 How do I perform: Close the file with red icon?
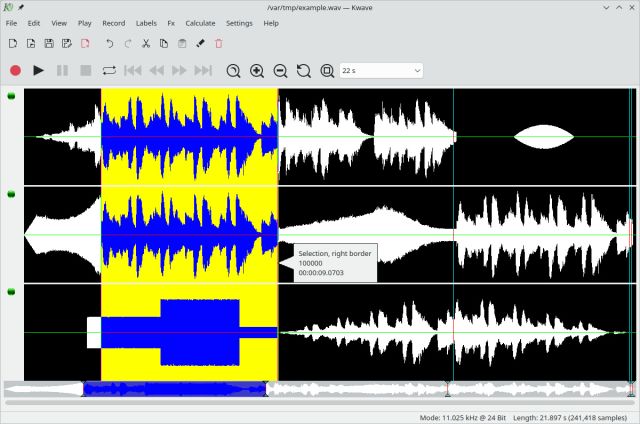point(85,43)
